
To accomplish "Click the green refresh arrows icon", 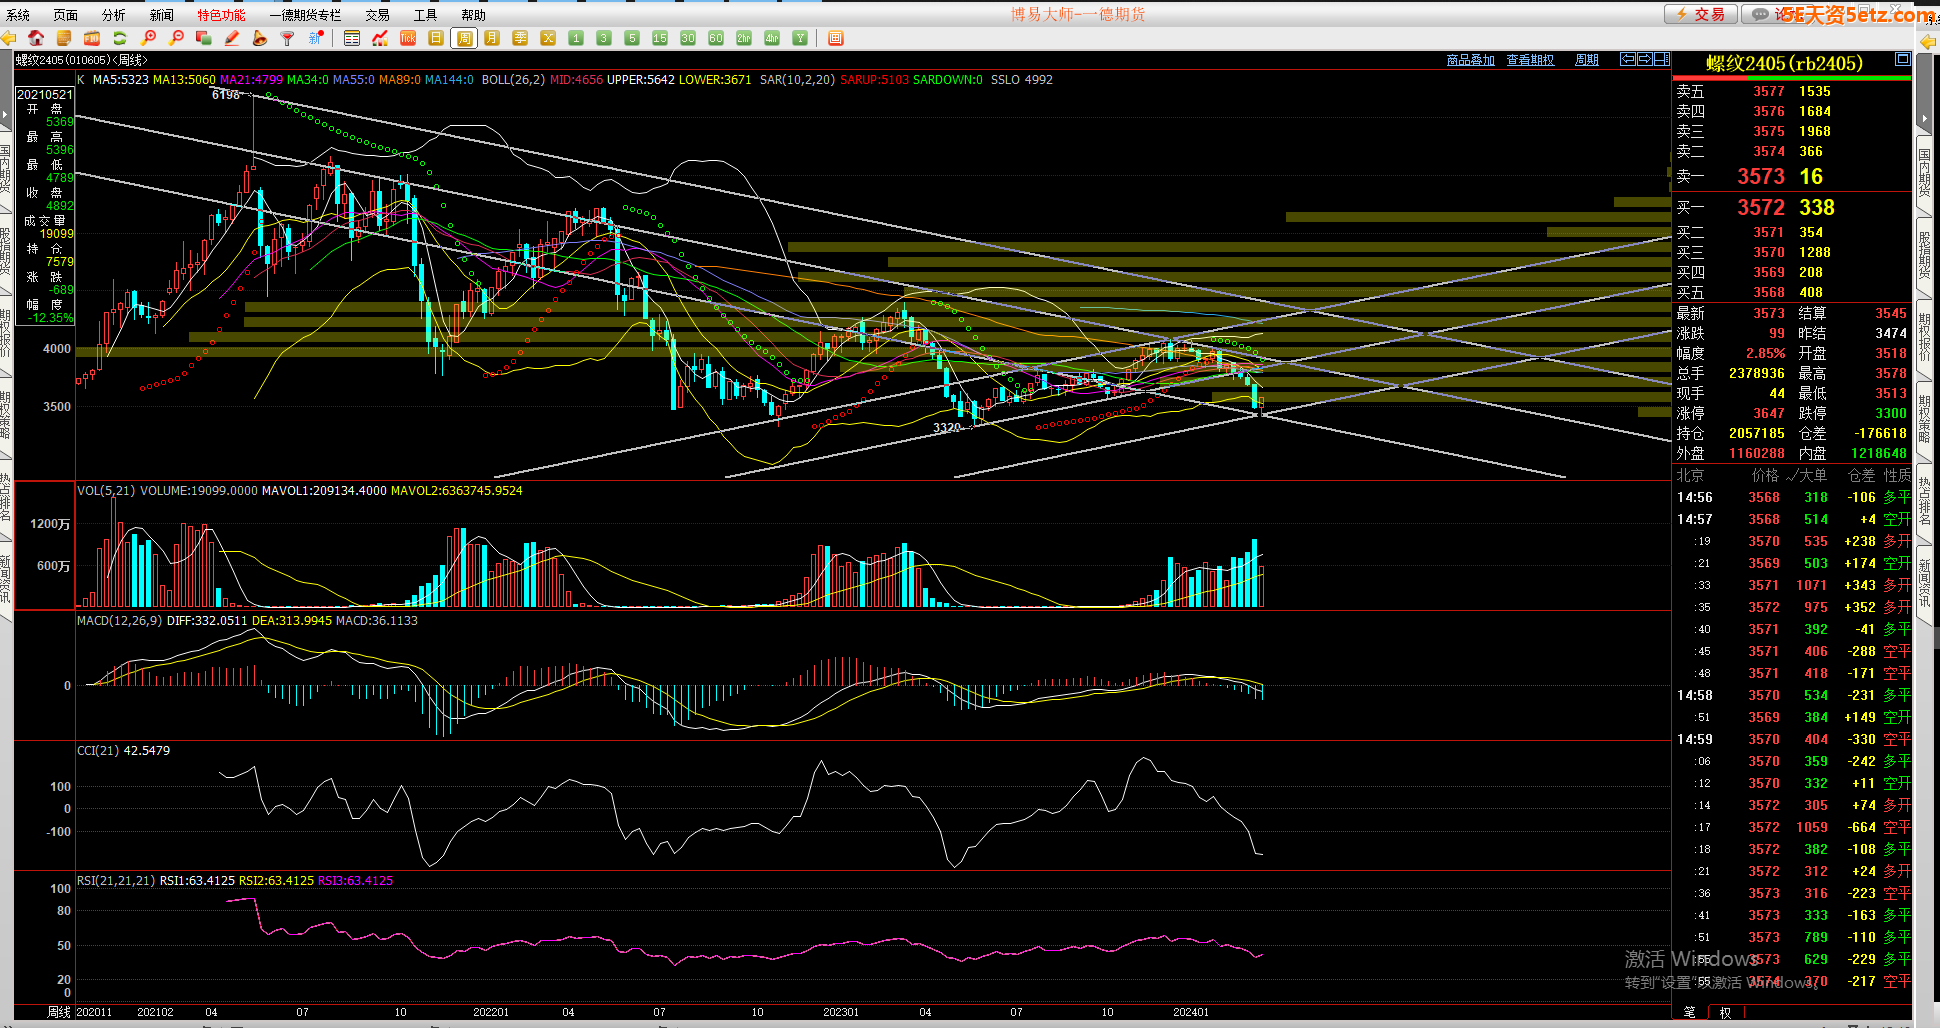I will pos(120,38).
